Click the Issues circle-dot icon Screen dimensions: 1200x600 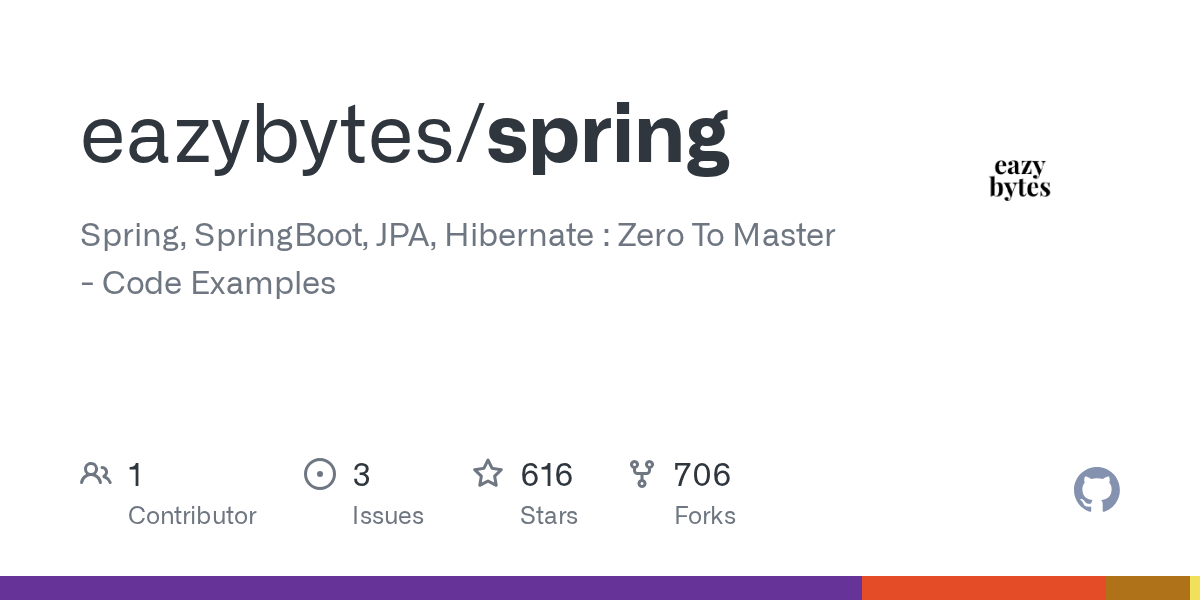[319, 473]
